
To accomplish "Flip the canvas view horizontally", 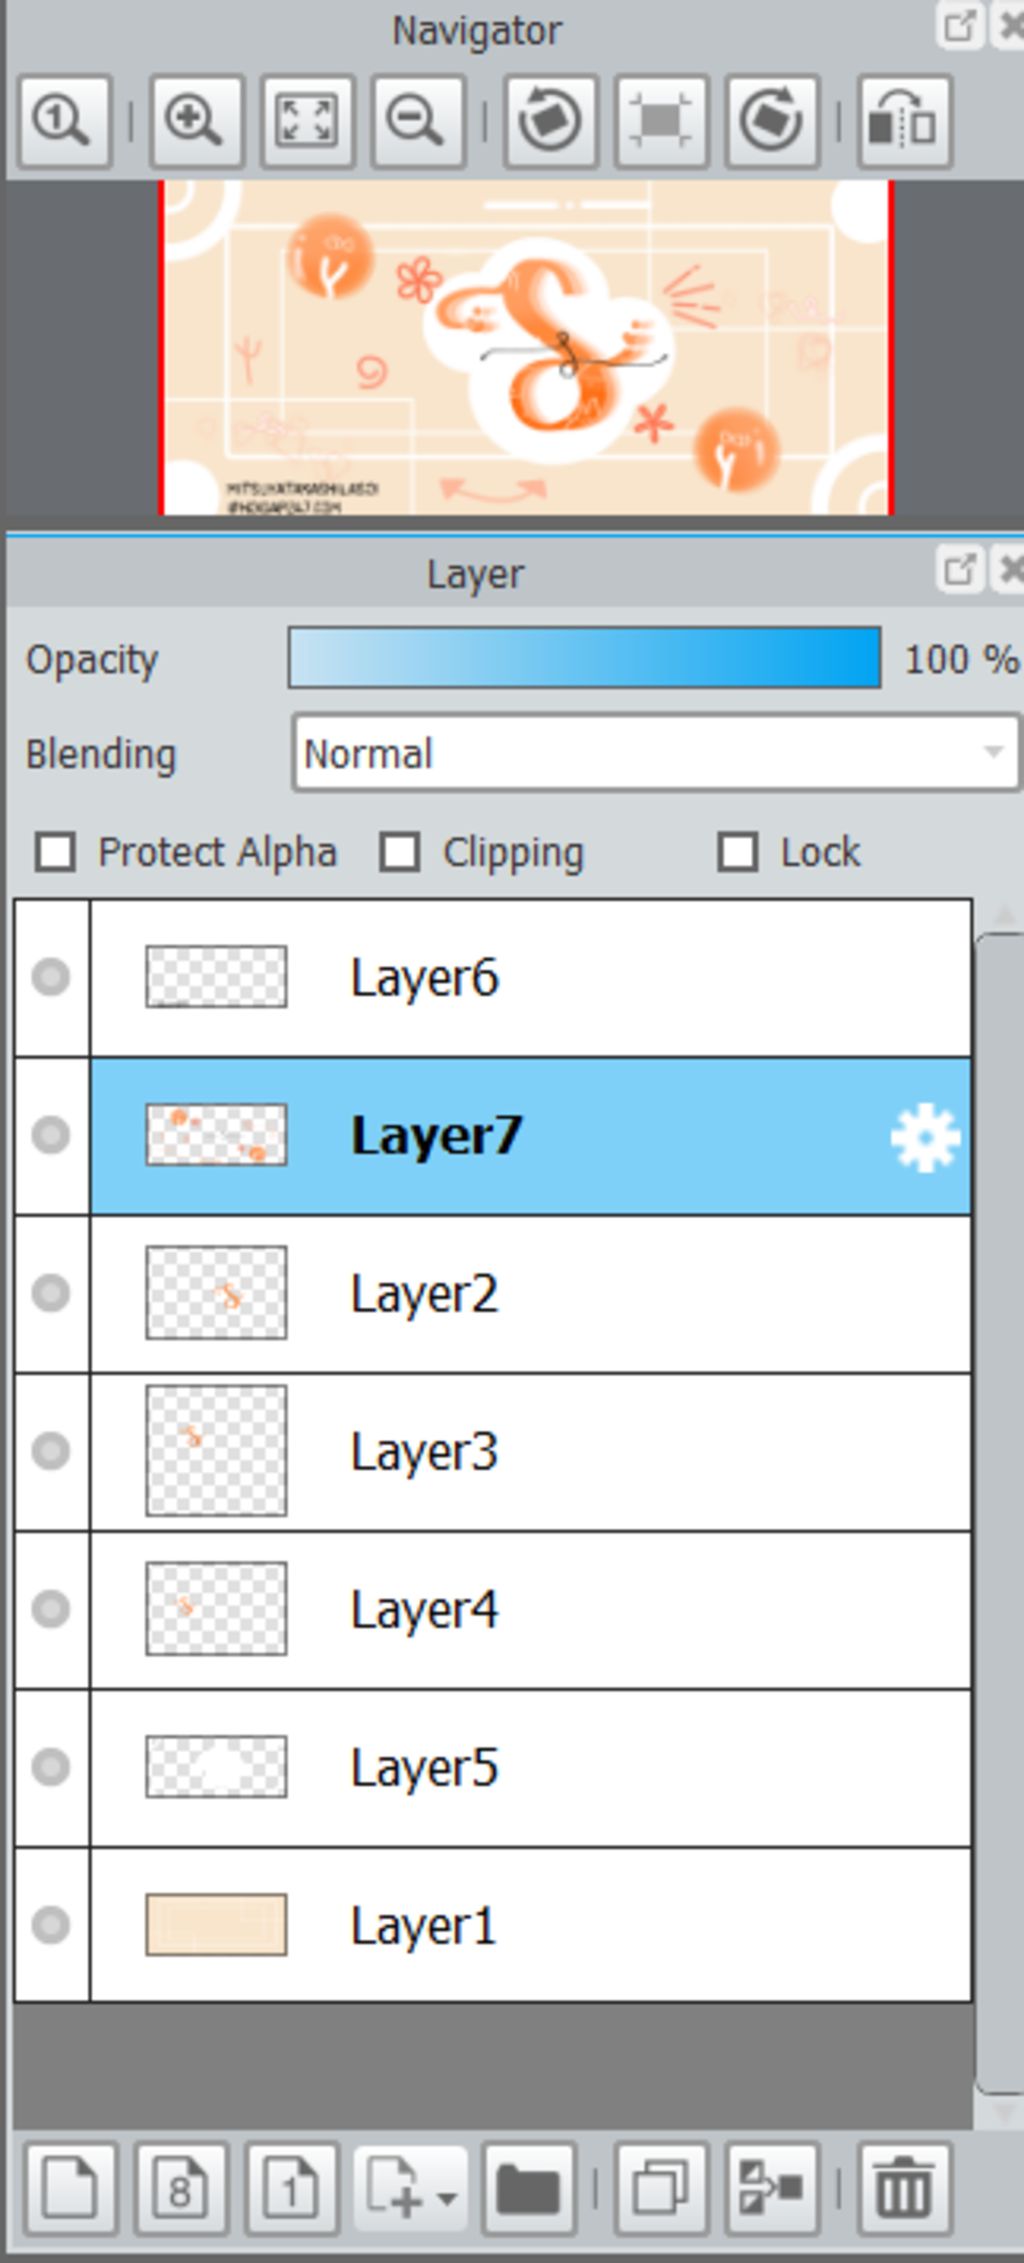I will click(904, 121).
